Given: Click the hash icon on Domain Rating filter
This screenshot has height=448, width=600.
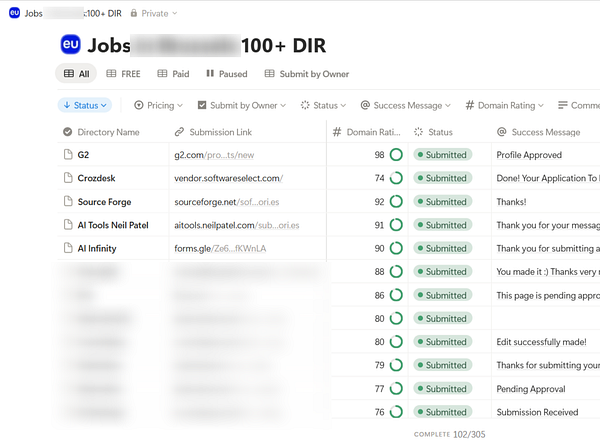Looking at the screenshot, I should click(x=470, y=105).
